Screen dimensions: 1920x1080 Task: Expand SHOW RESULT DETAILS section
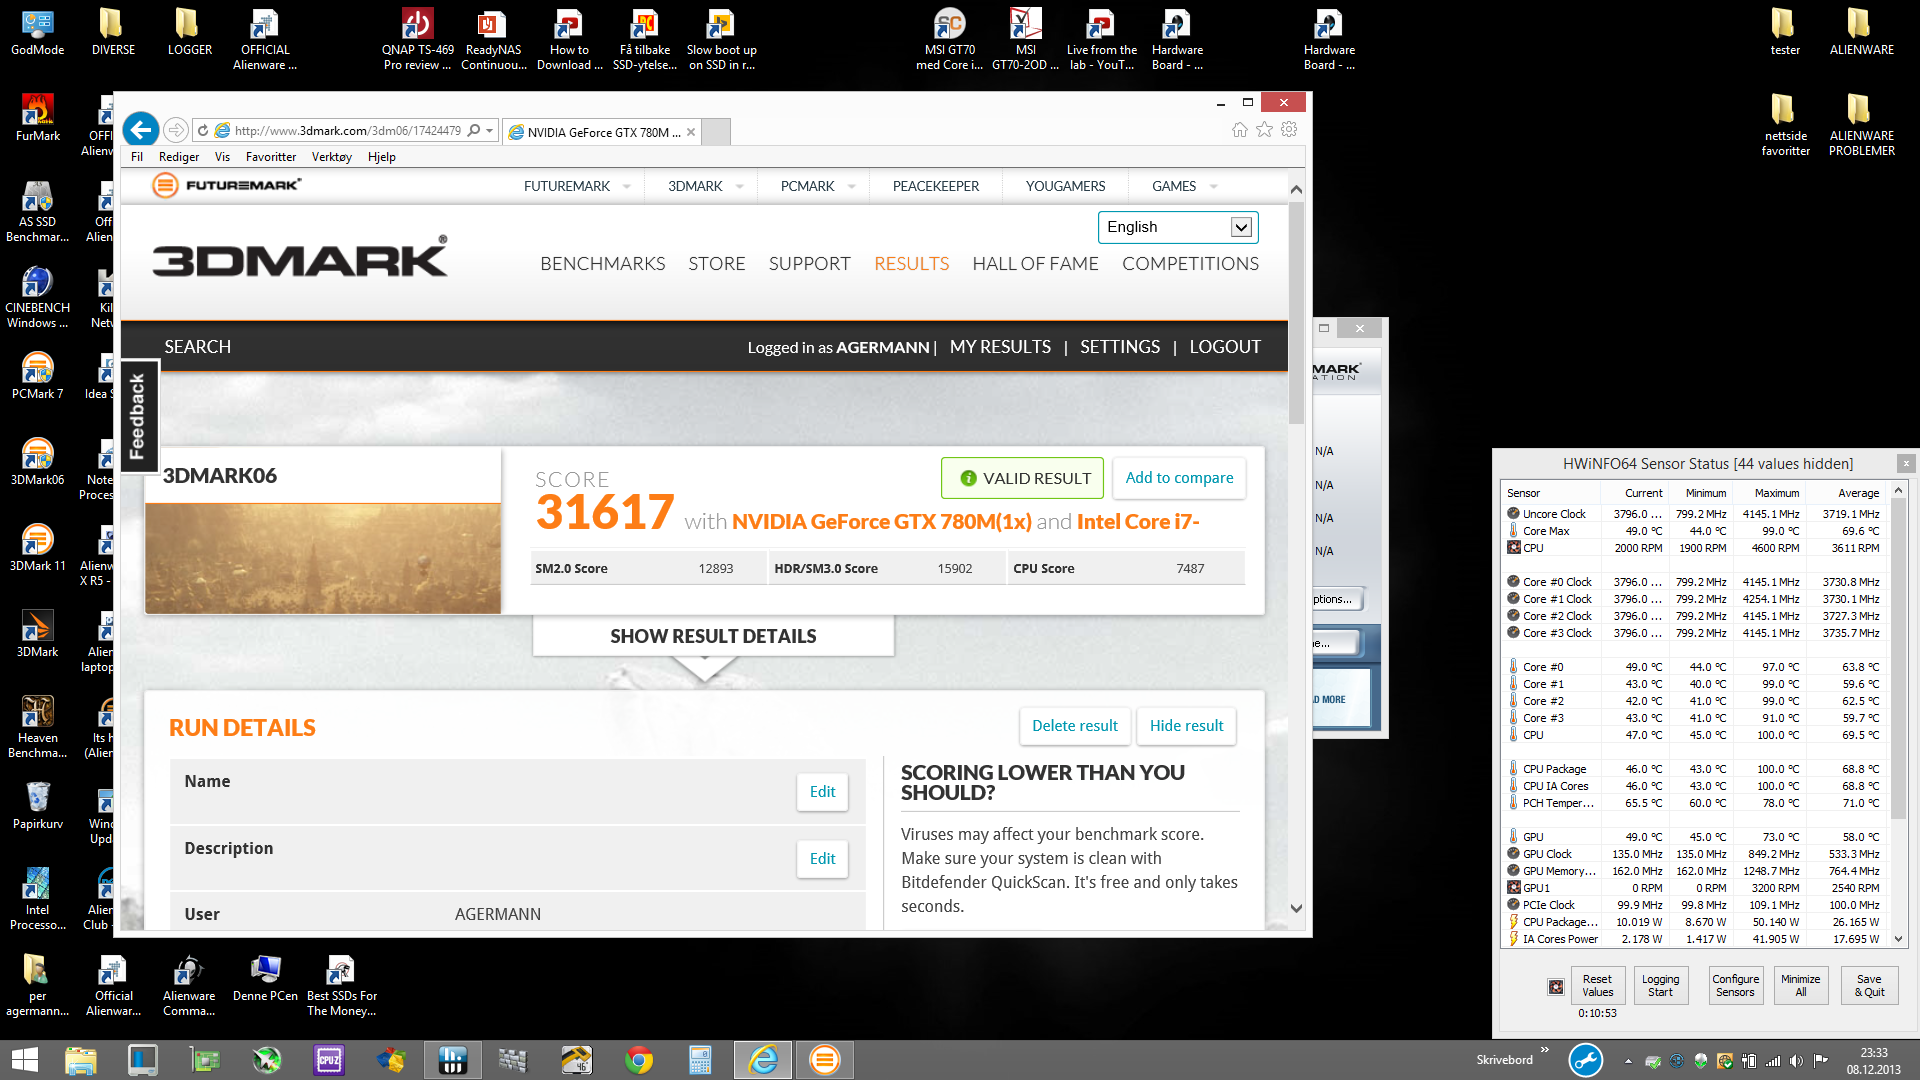click(x=713, y=636)
